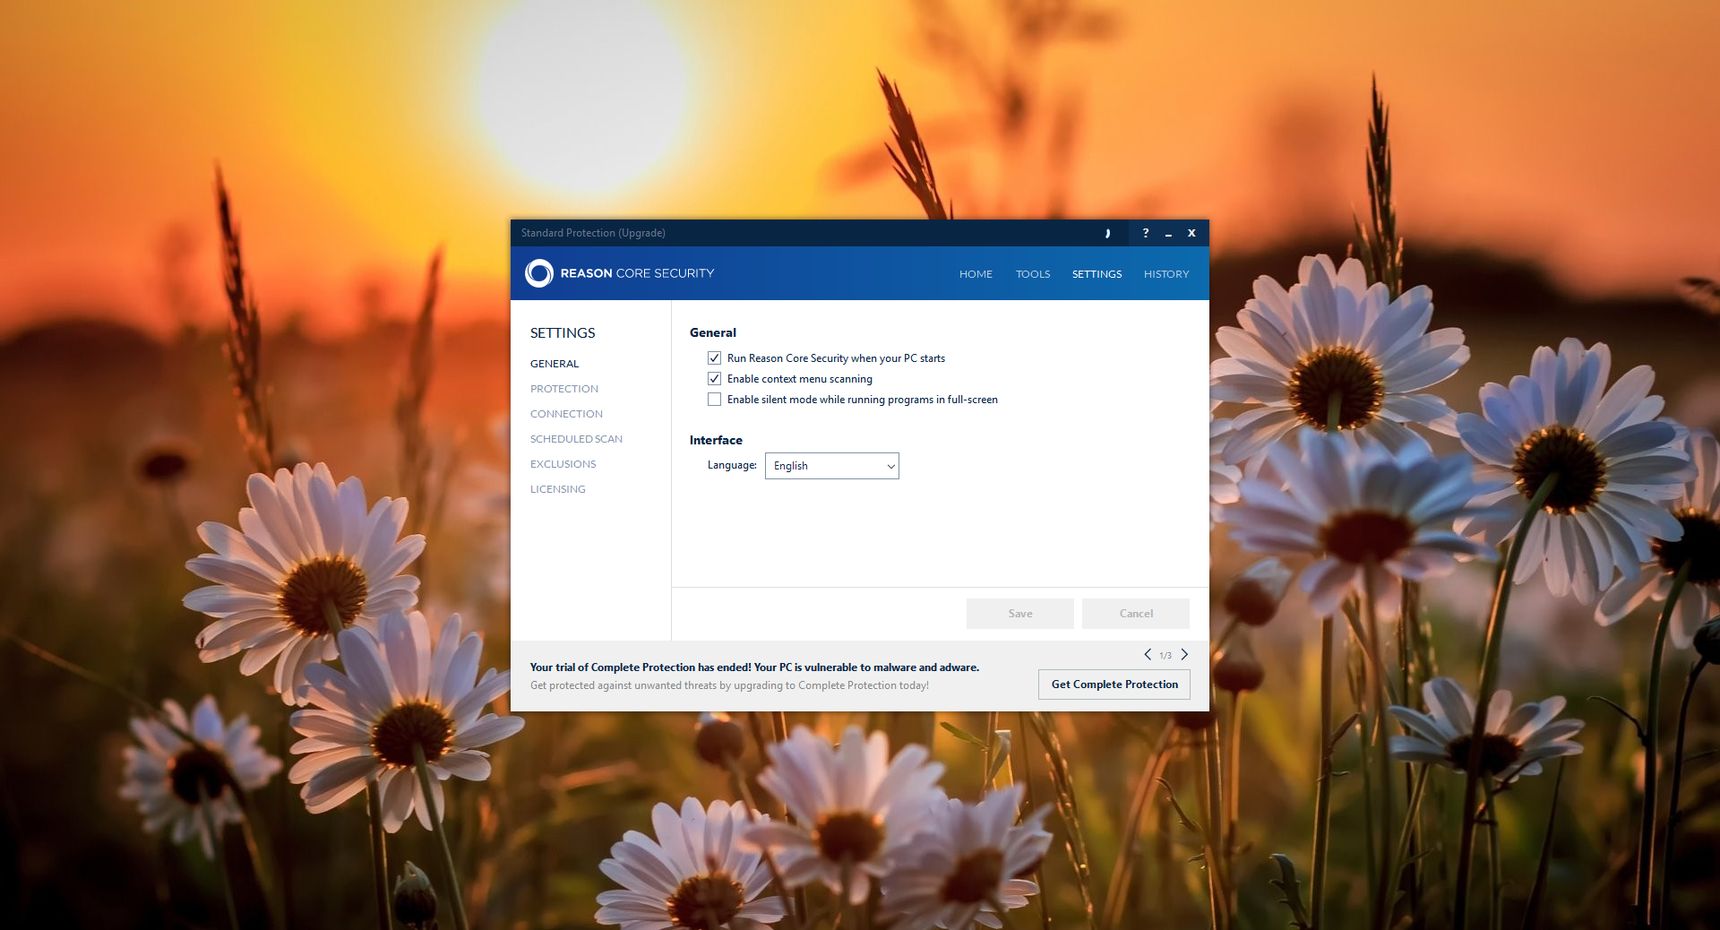Close the Reason Core Security window
The height and width of the screenshot is (930, 1720).
(1191, 233)
